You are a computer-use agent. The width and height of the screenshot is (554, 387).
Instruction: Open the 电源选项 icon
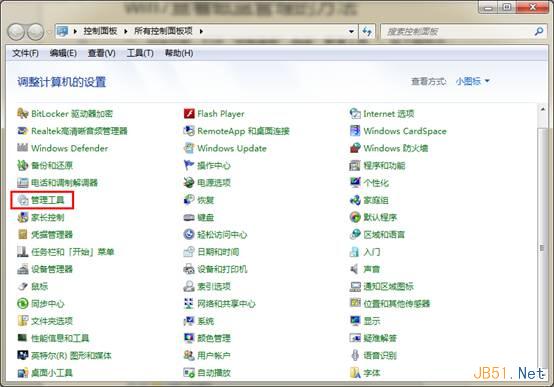[x=189, y=182]
